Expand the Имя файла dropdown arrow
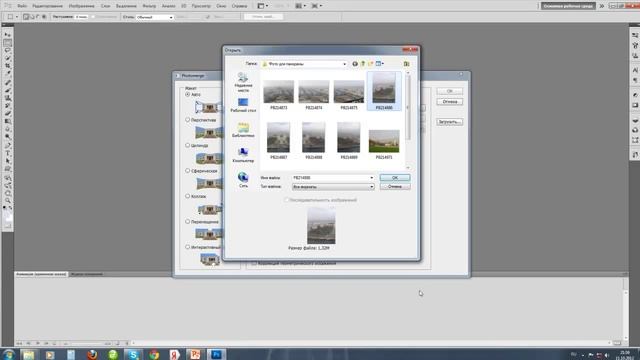This screenshot has height=360, width=640. (371, 178)
